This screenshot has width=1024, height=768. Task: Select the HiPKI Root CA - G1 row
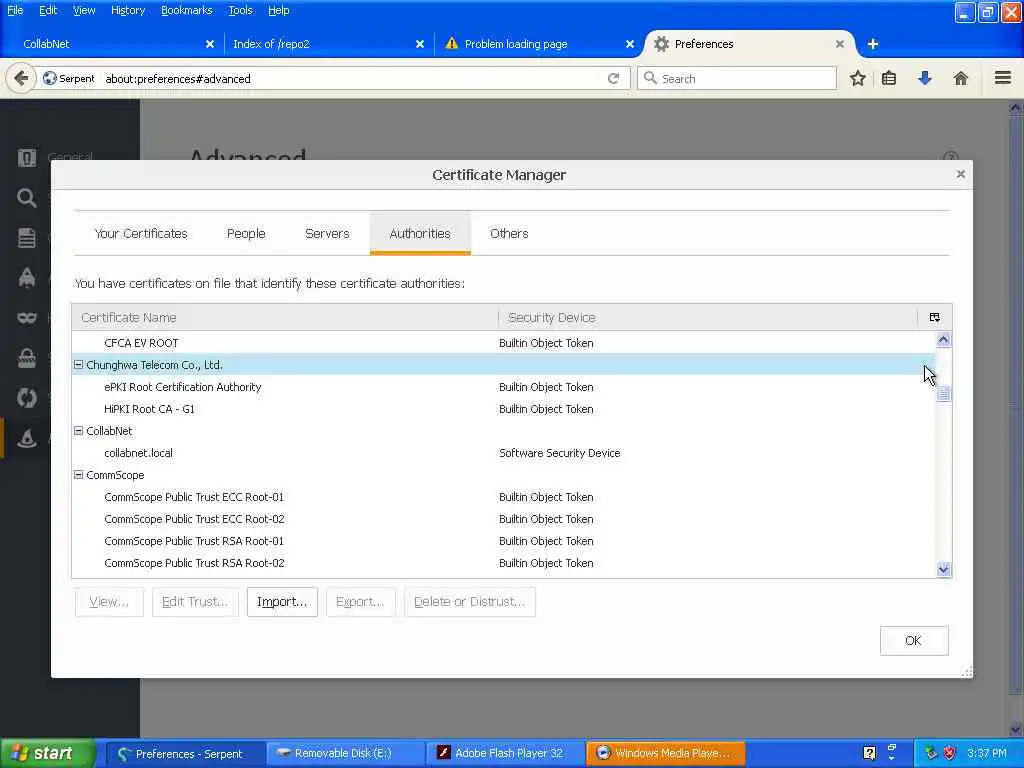point(504,409)
